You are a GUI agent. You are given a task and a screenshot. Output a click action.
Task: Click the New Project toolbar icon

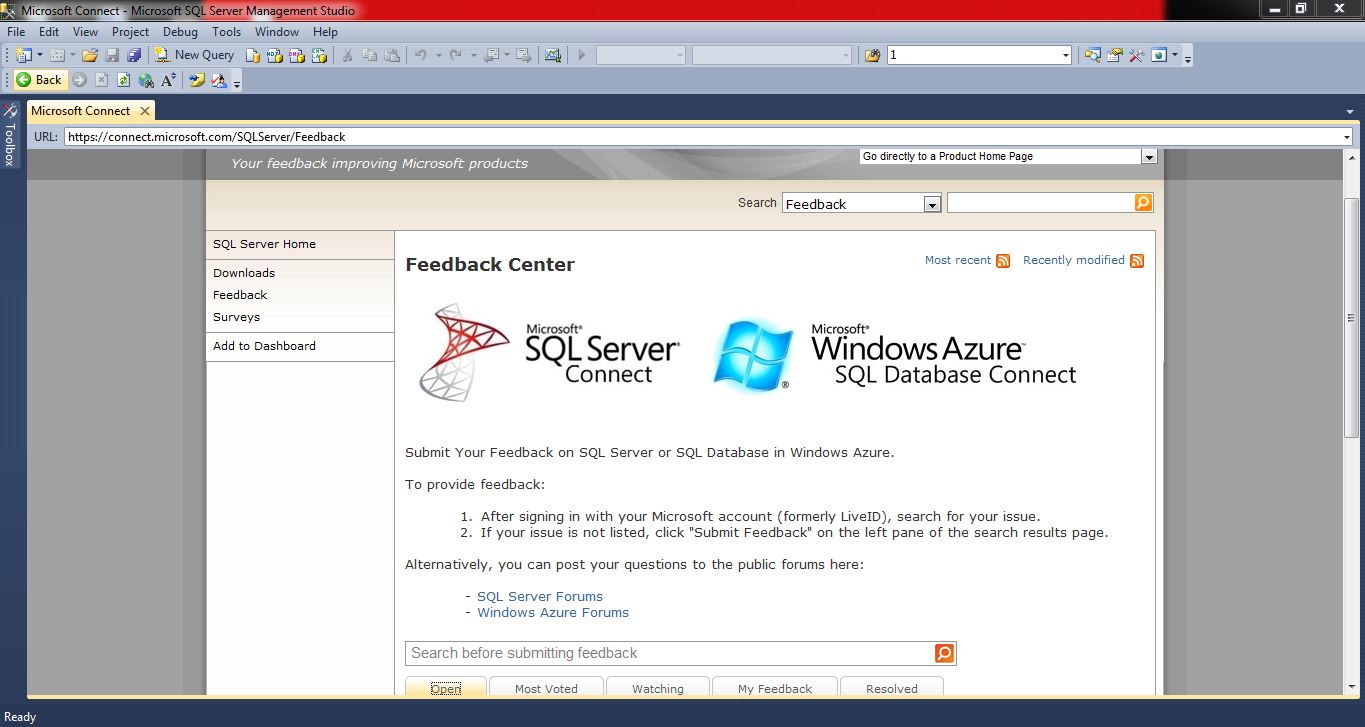point(24,55)
